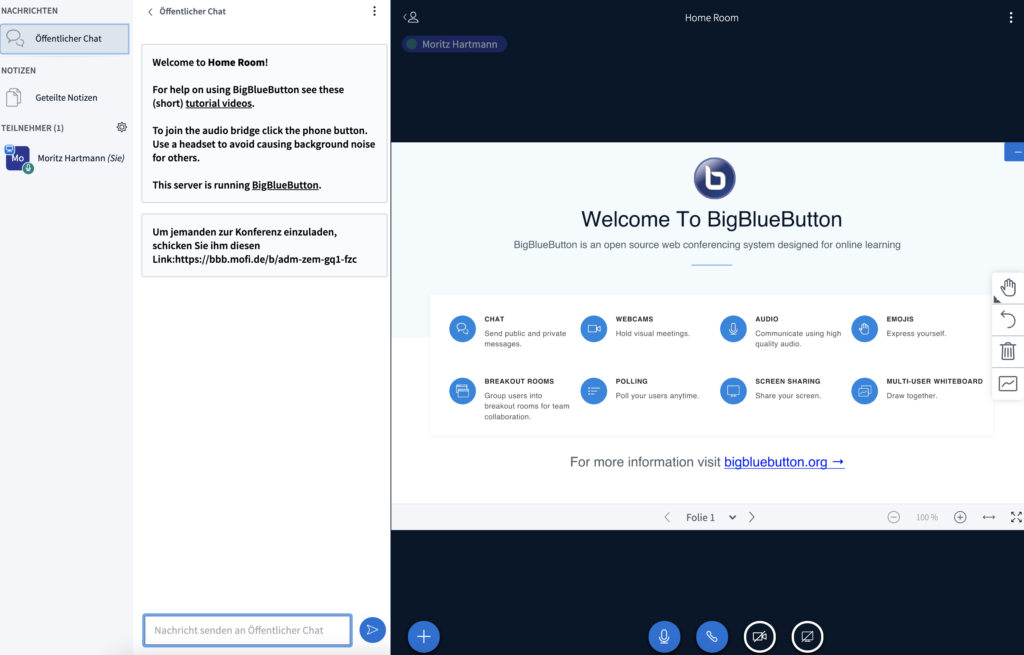This screenshot has height=655, width=1024.
Task: Toggle the user list panel
Action: 411,18
